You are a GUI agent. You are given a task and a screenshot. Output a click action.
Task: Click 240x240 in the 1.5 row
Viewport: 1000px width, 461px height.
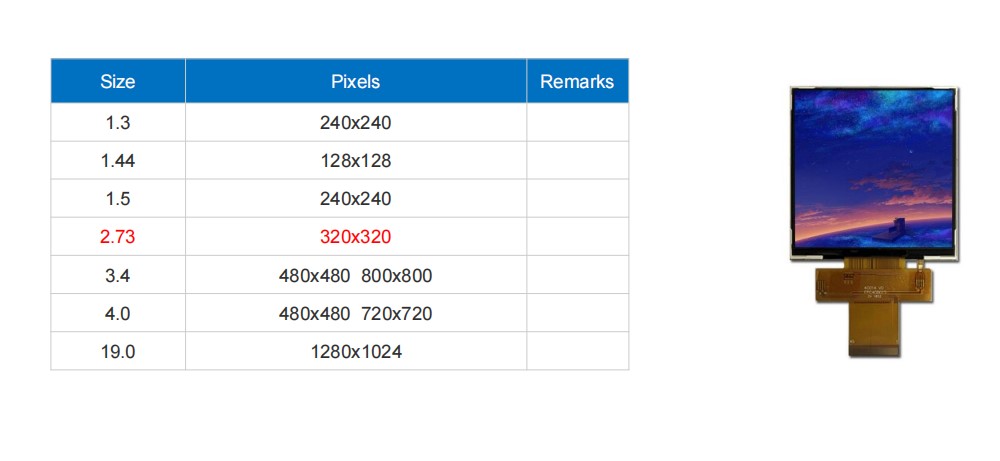click(355, 199)
